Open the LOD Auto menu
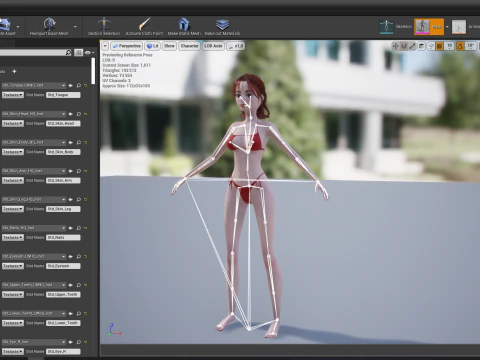The height and width of the screenshot is (360, 480). pos(213,46)
